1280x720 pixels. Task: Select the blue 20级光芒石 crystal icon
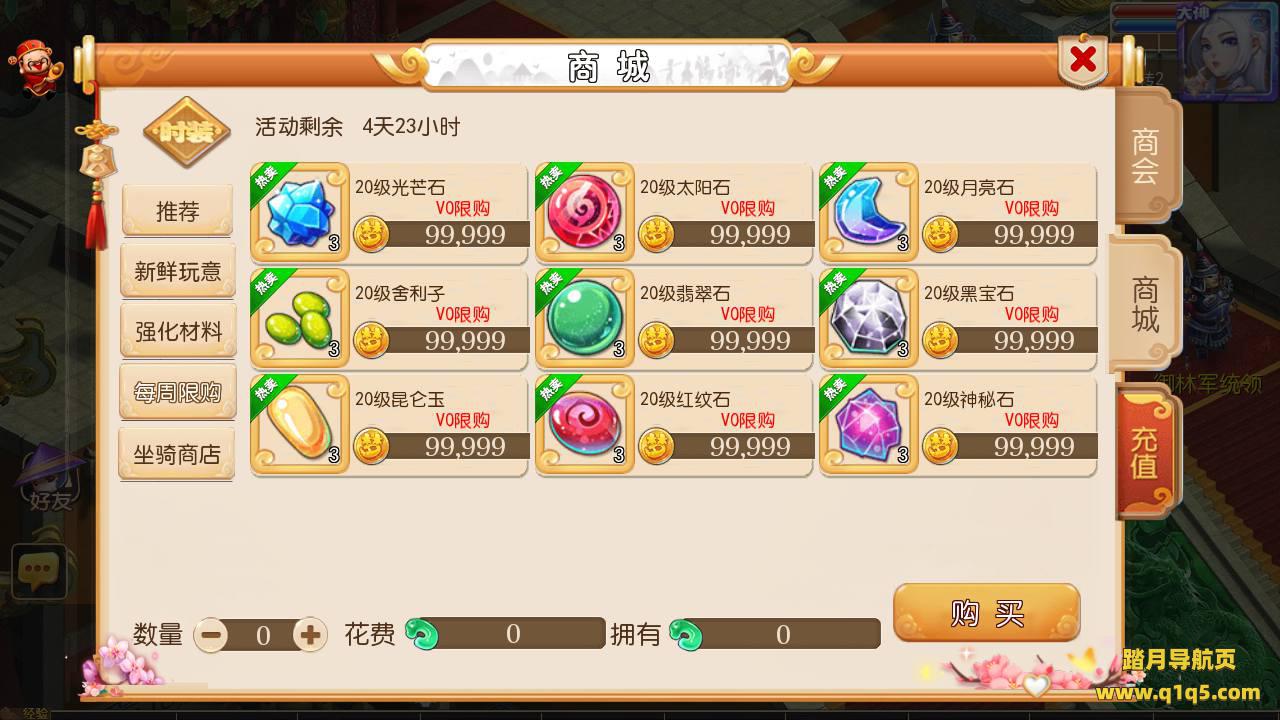coord(299,212)
